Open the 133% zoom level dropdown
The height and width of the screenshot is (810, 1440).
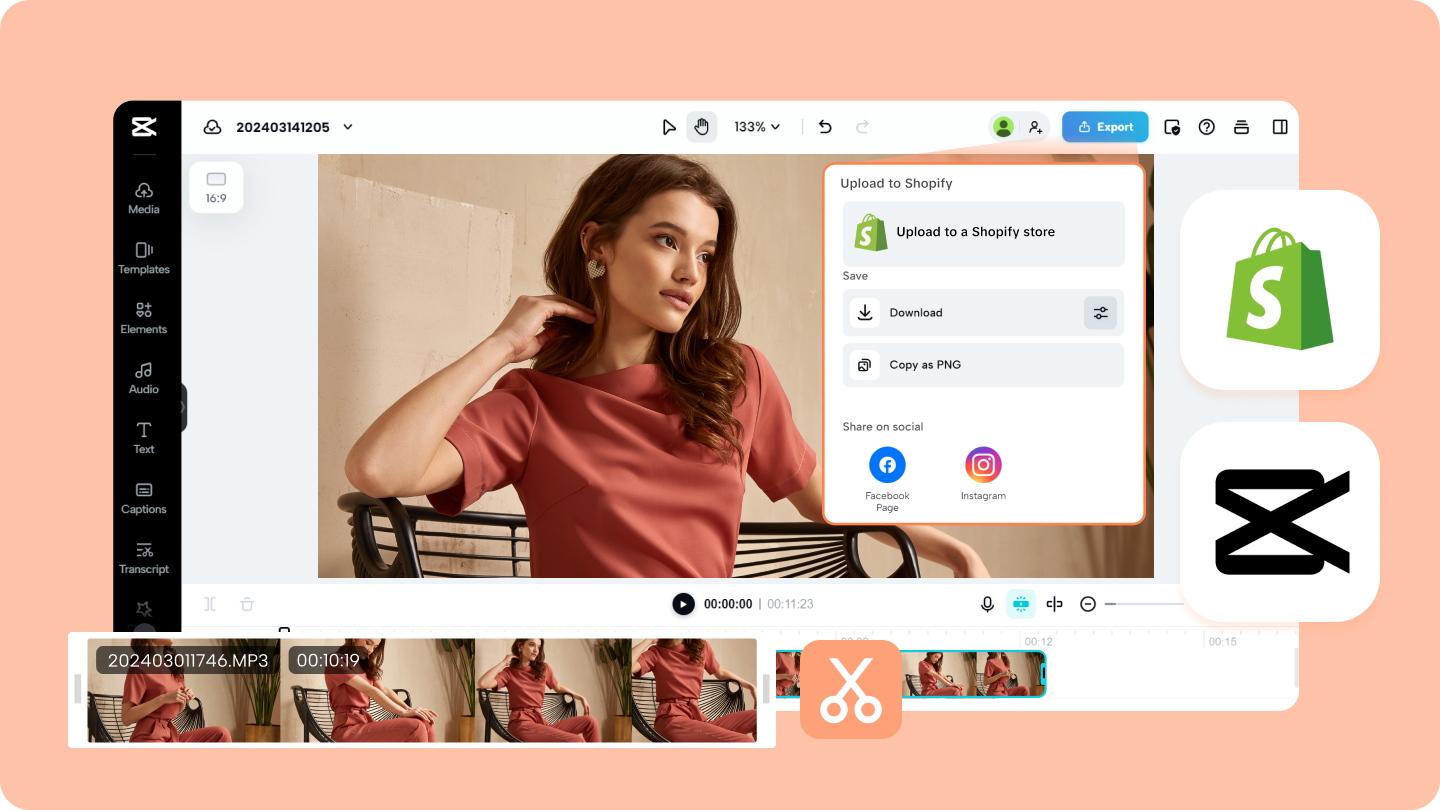click(757, 127)
